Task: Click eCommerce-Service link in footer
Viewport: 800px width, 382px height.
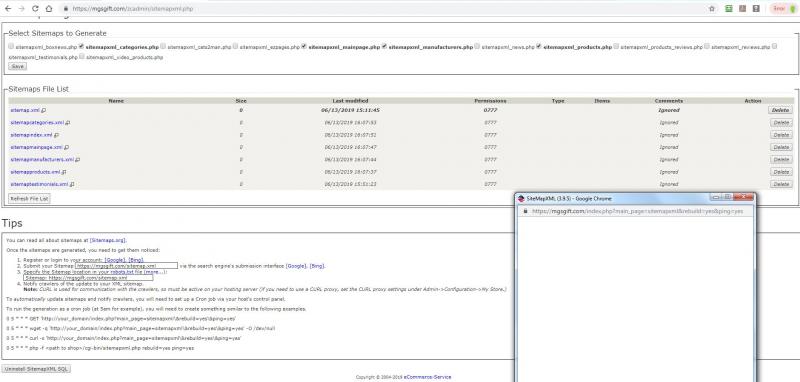Action: click(427, 377)
